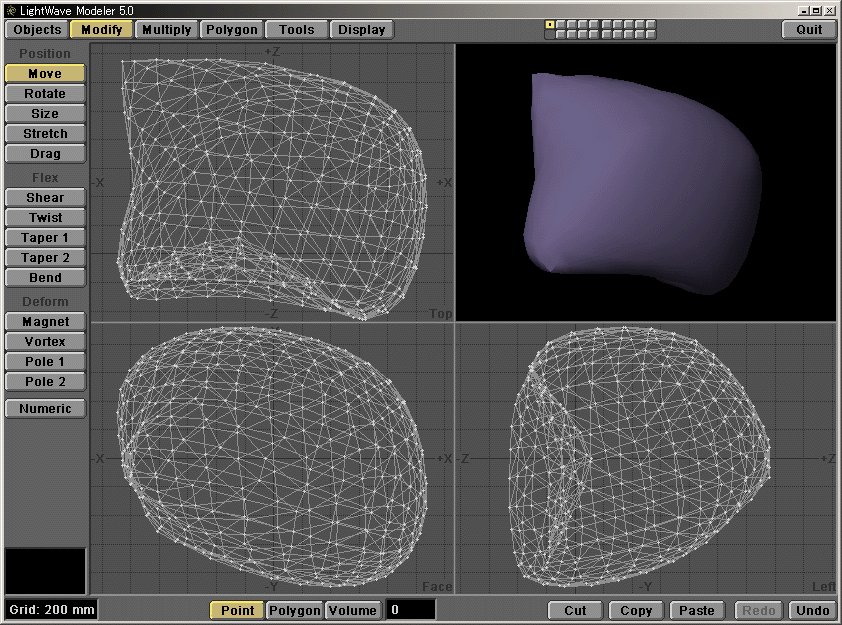
Task: Activate the Bend tool
Action: coord(44,277)
